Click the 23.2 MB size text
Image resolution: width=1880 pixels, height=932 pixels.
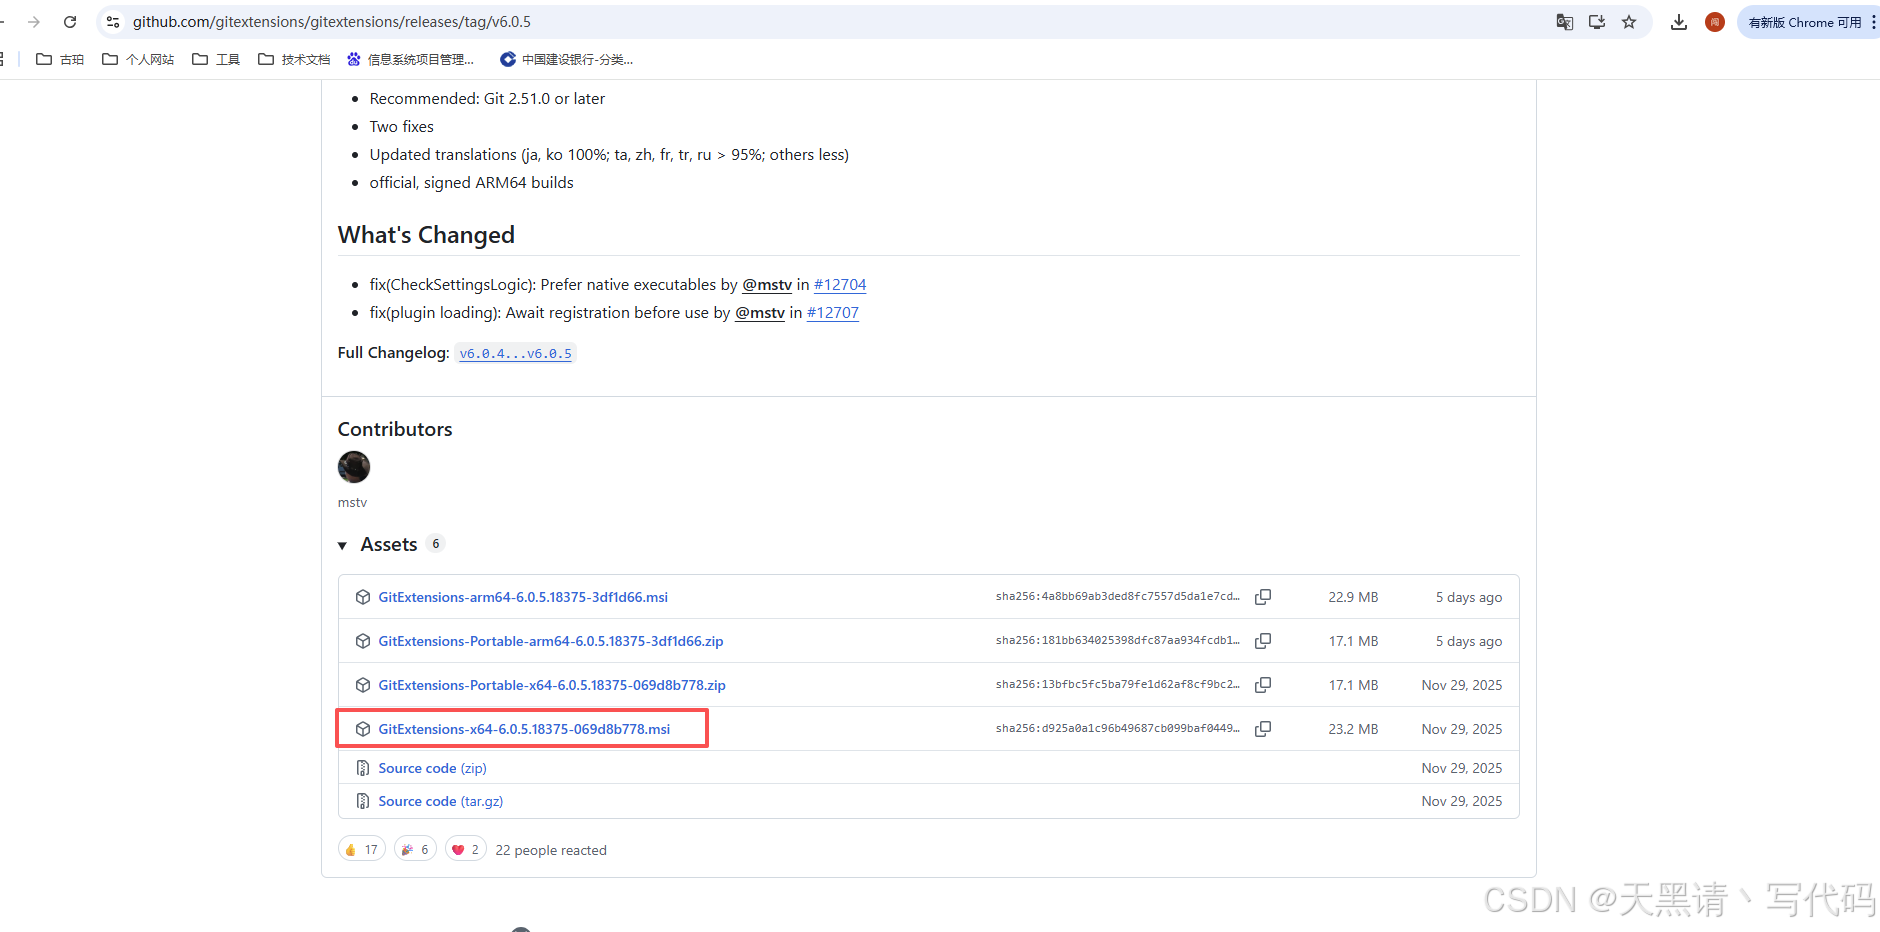click(x=1353, y=729)
